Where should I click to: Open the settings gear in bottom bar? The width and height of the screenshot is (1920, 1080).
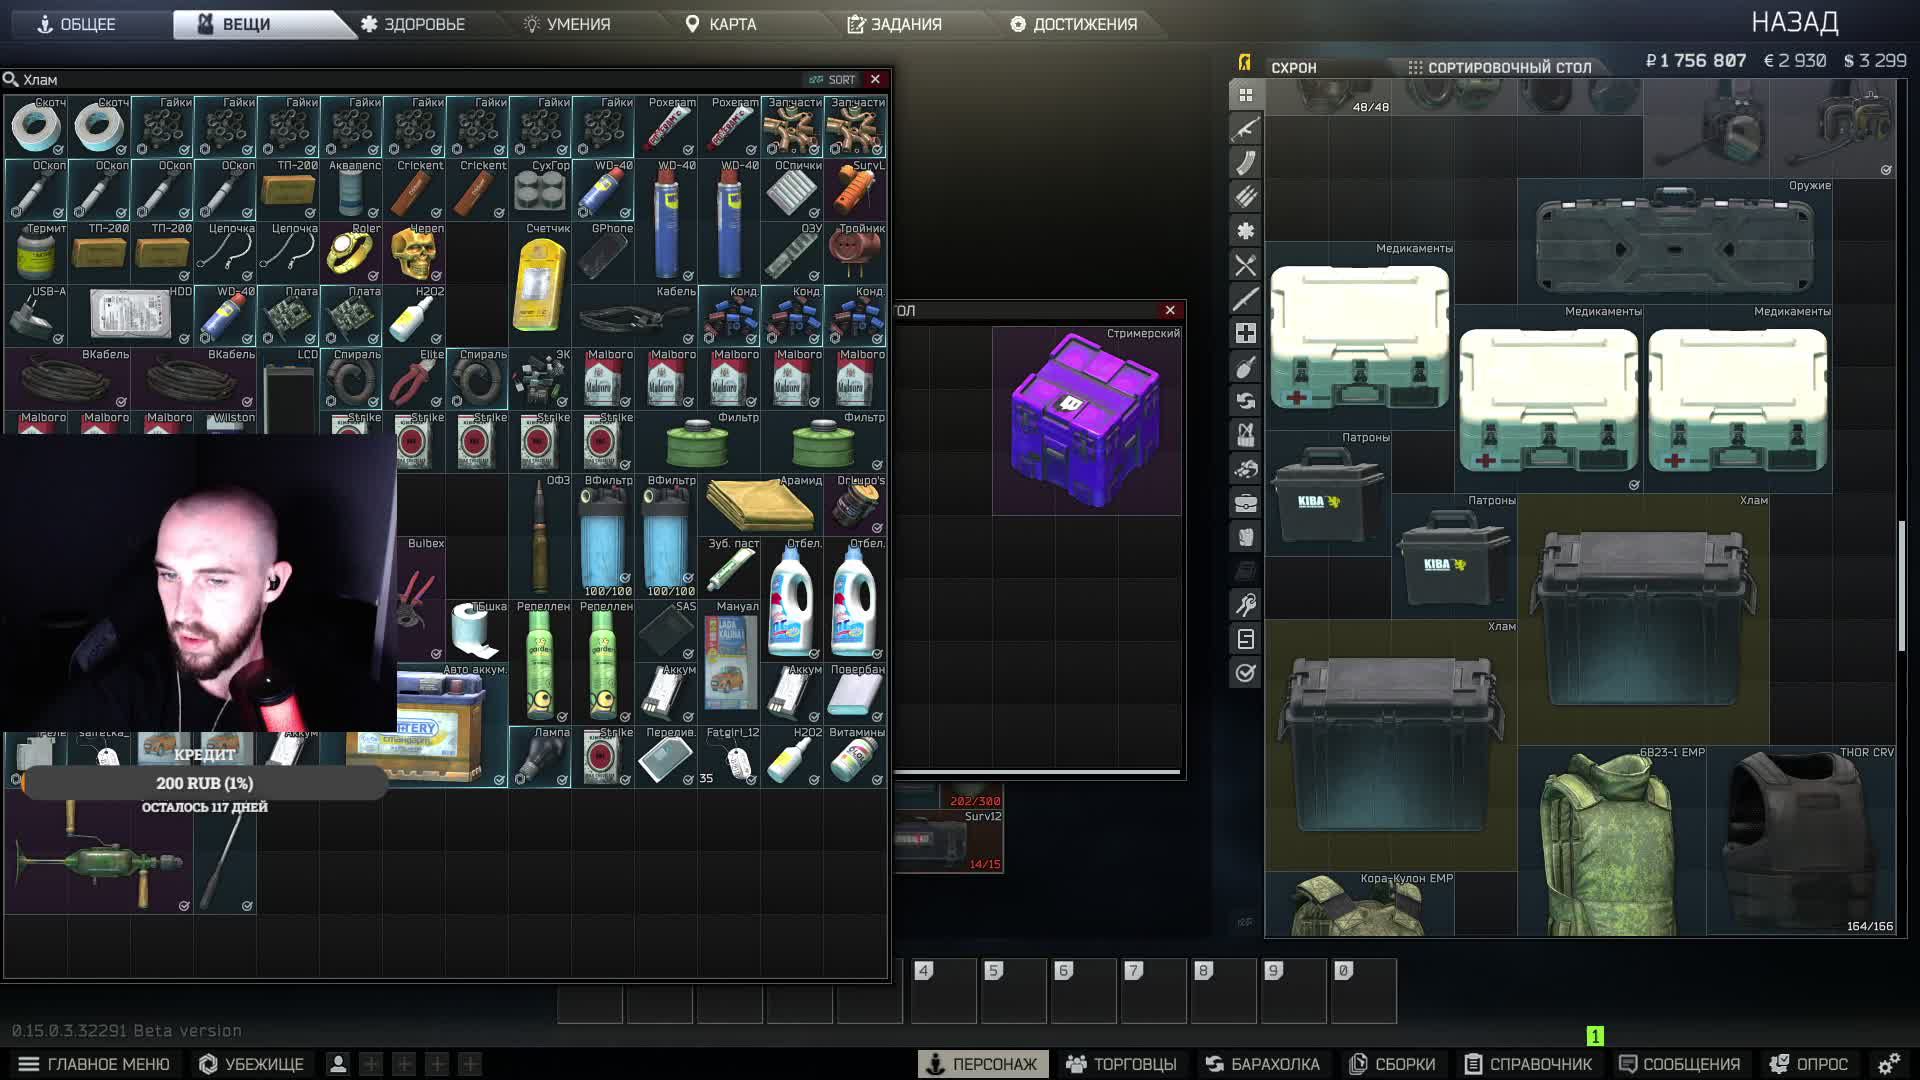(x=1888, y=1064)
